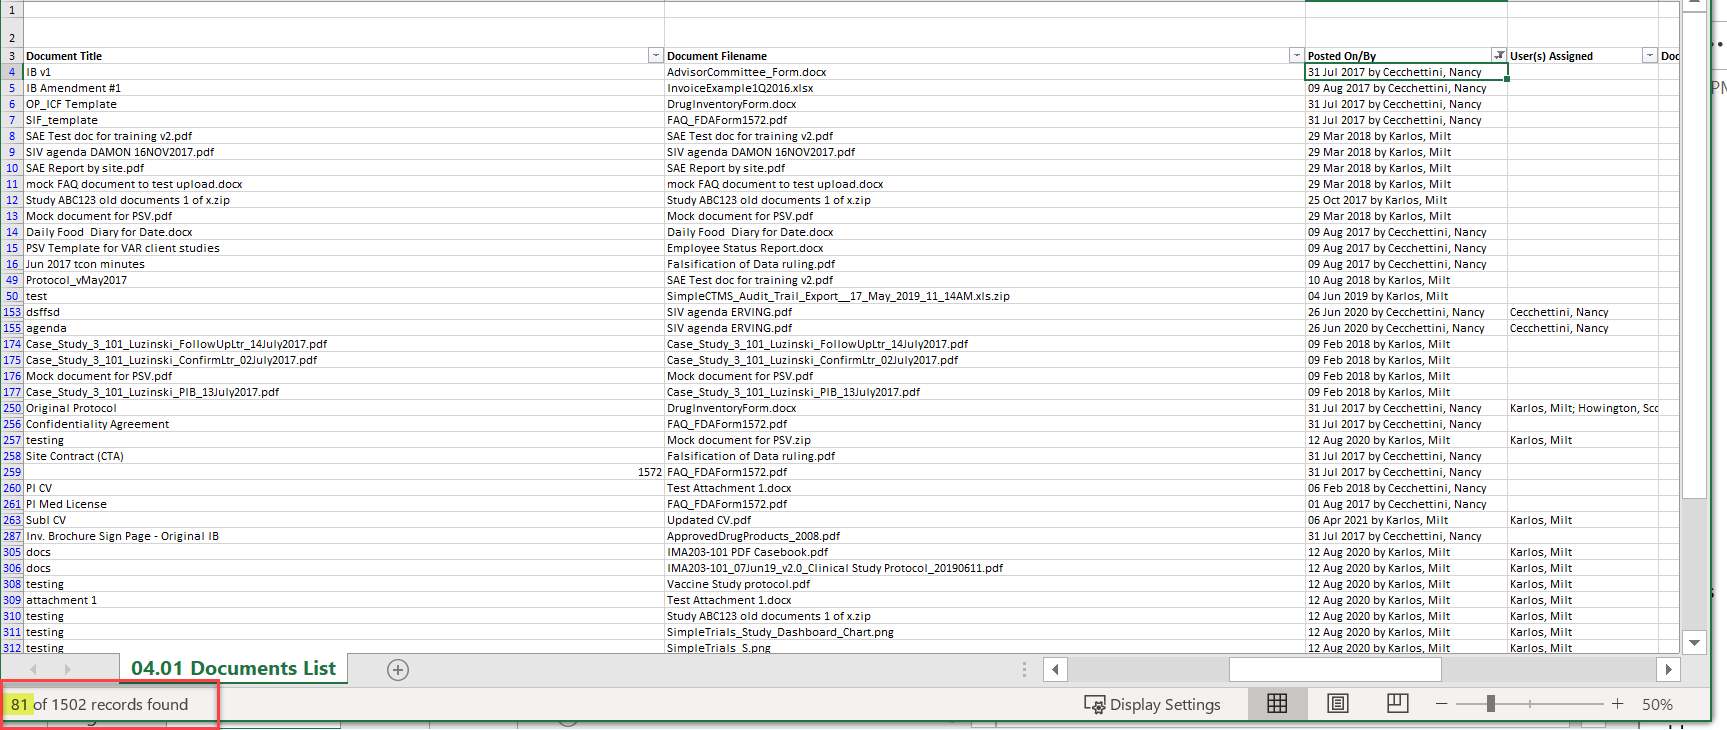1727x730 pixels.
Task: Add a new sheet with plus icon
Action: click(x=398, y=670)
